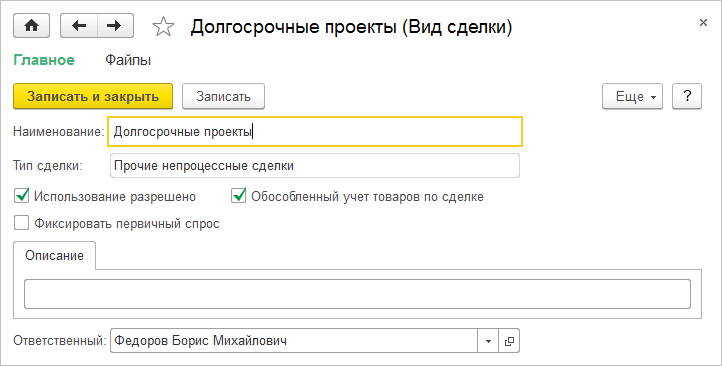
Task: Toggle Обособленный учет товаров по сделке checkbox
Action: coord(239,196)
